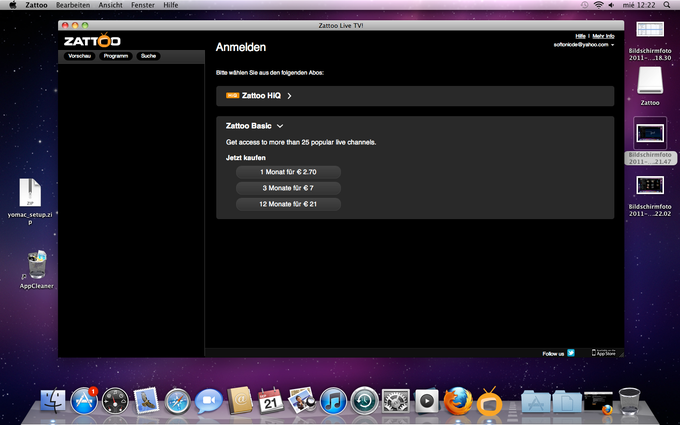
Task: Open the Documents folder stack in dock
Action: pyautogui.click(x=567, y=401)
